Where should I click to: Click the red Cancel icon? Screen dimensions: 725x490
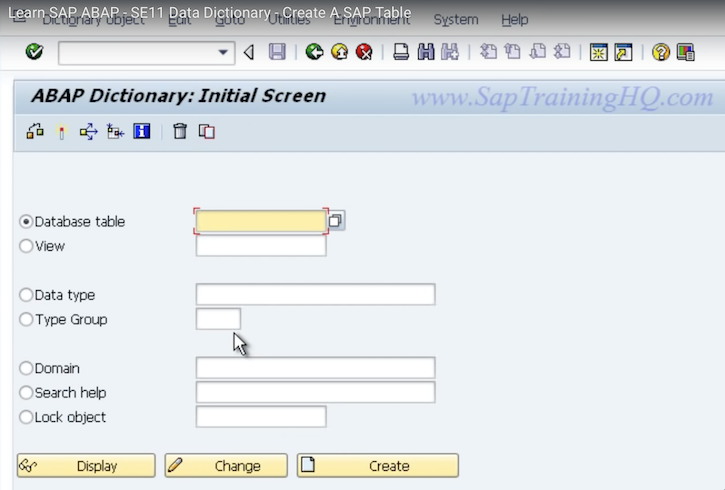[364, 52]
